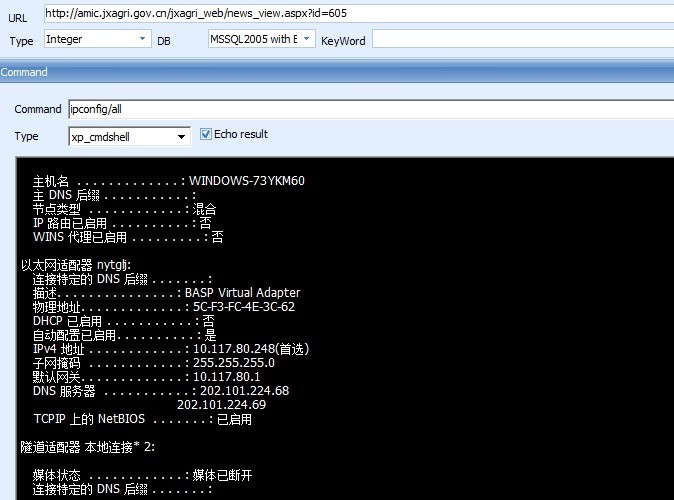The width and height of the screenshot is (674, 500).
Task: Select DNS server 202.101.224.69
Action: coord(221,405)
